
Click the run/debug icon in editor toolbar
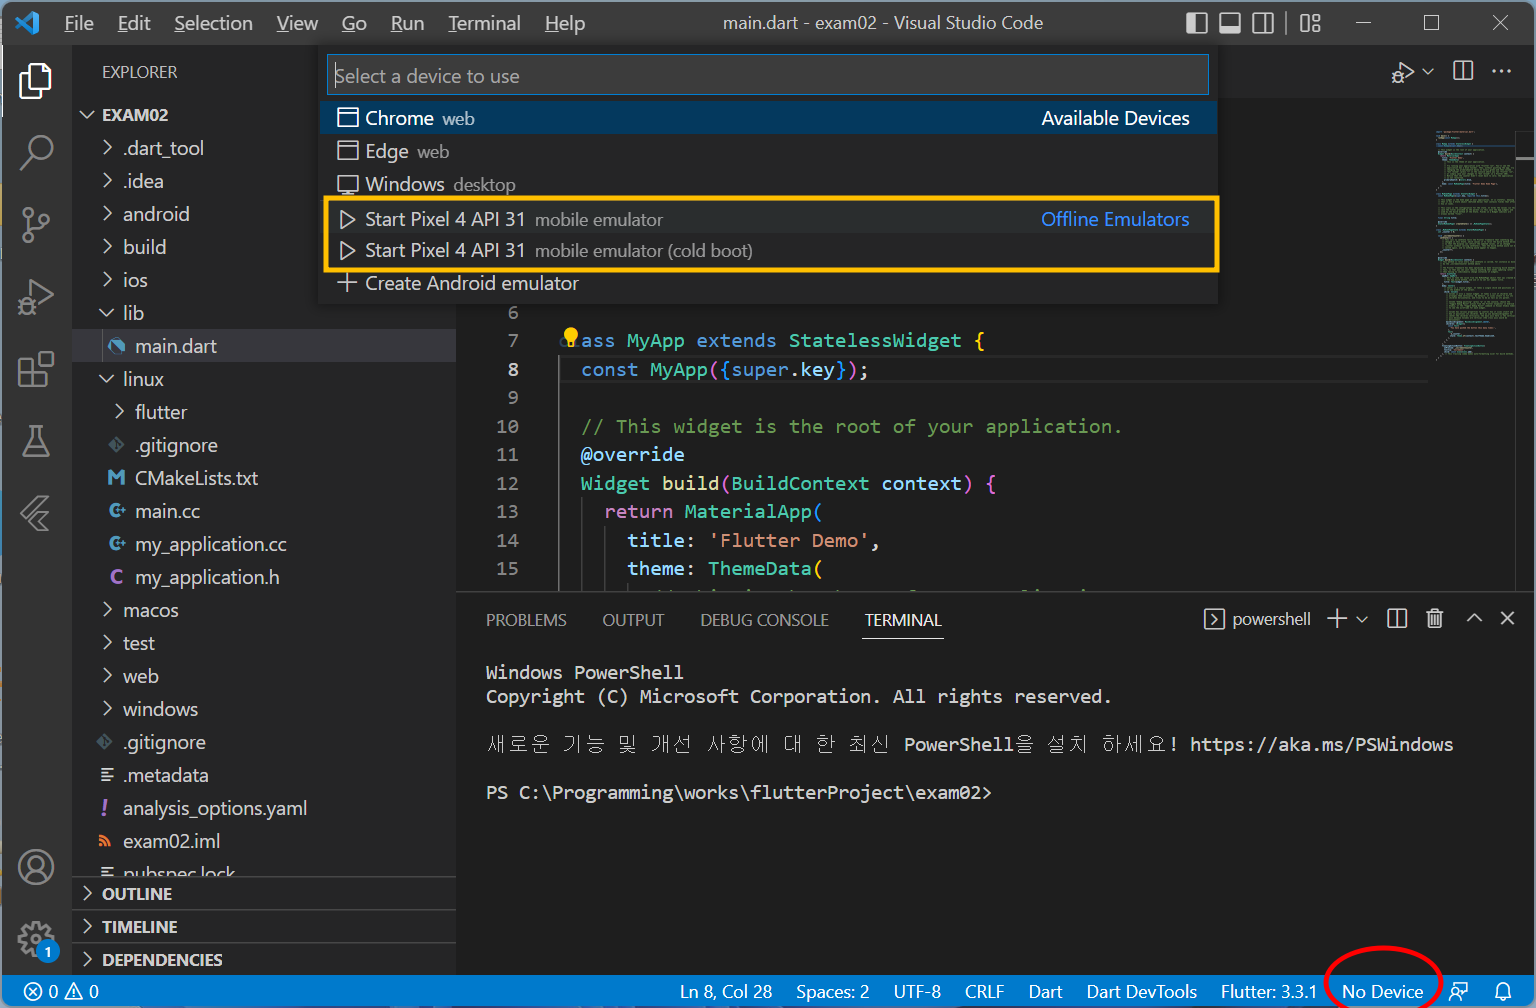pyautogui.click(x=1403, y=72)
